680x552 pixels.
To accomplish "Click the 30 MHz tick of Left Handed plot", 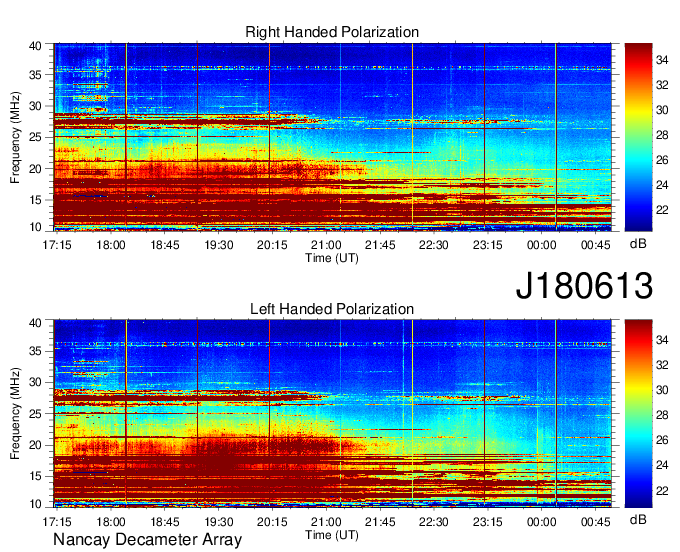I will 36,382.
